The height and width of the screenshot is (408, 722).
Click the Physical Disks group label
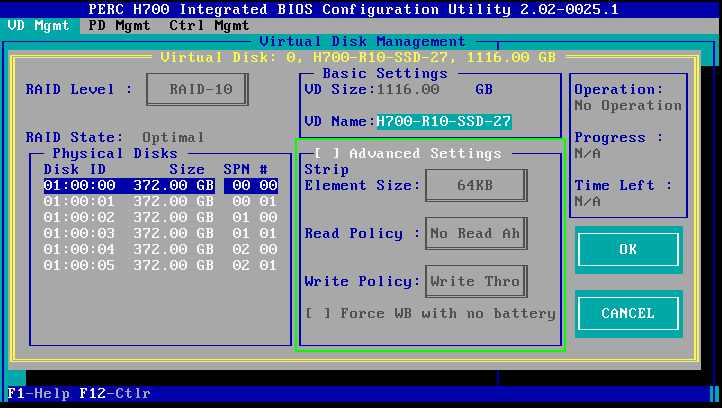click(115, 153)
